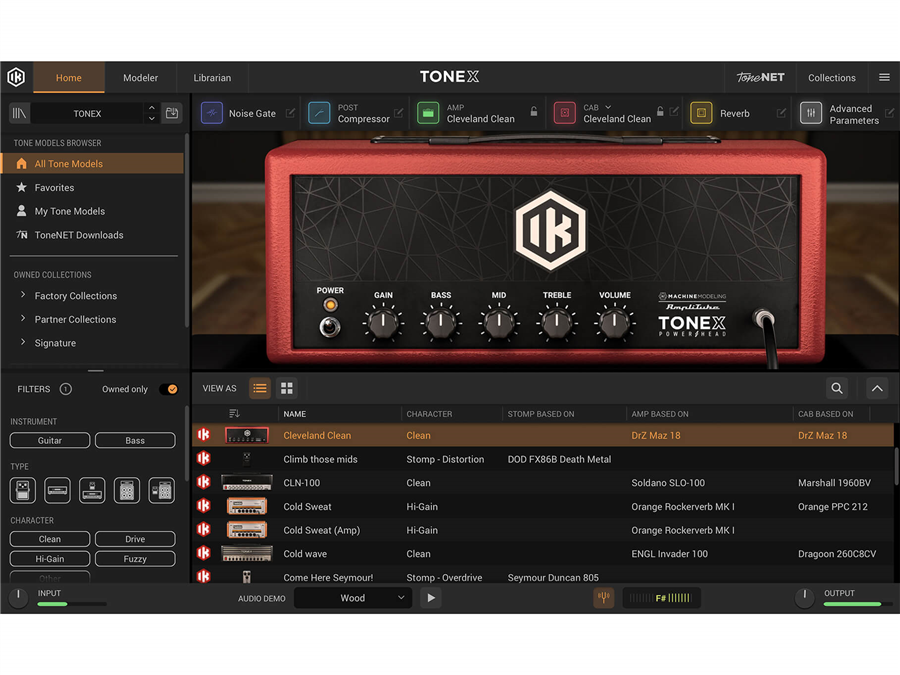Select the Cold Sweat tone model row
The image size is (900, 675).
click(x=307, y=507)
